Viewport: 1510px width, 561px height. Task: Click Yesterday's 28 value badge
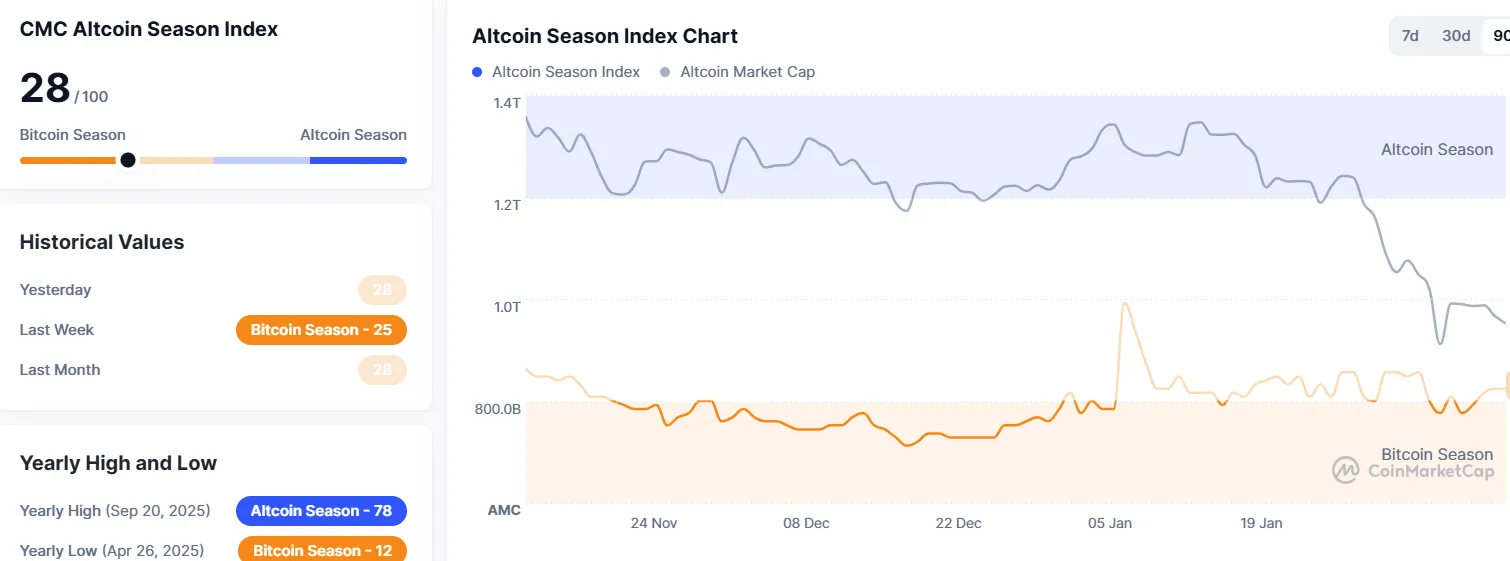382,290
